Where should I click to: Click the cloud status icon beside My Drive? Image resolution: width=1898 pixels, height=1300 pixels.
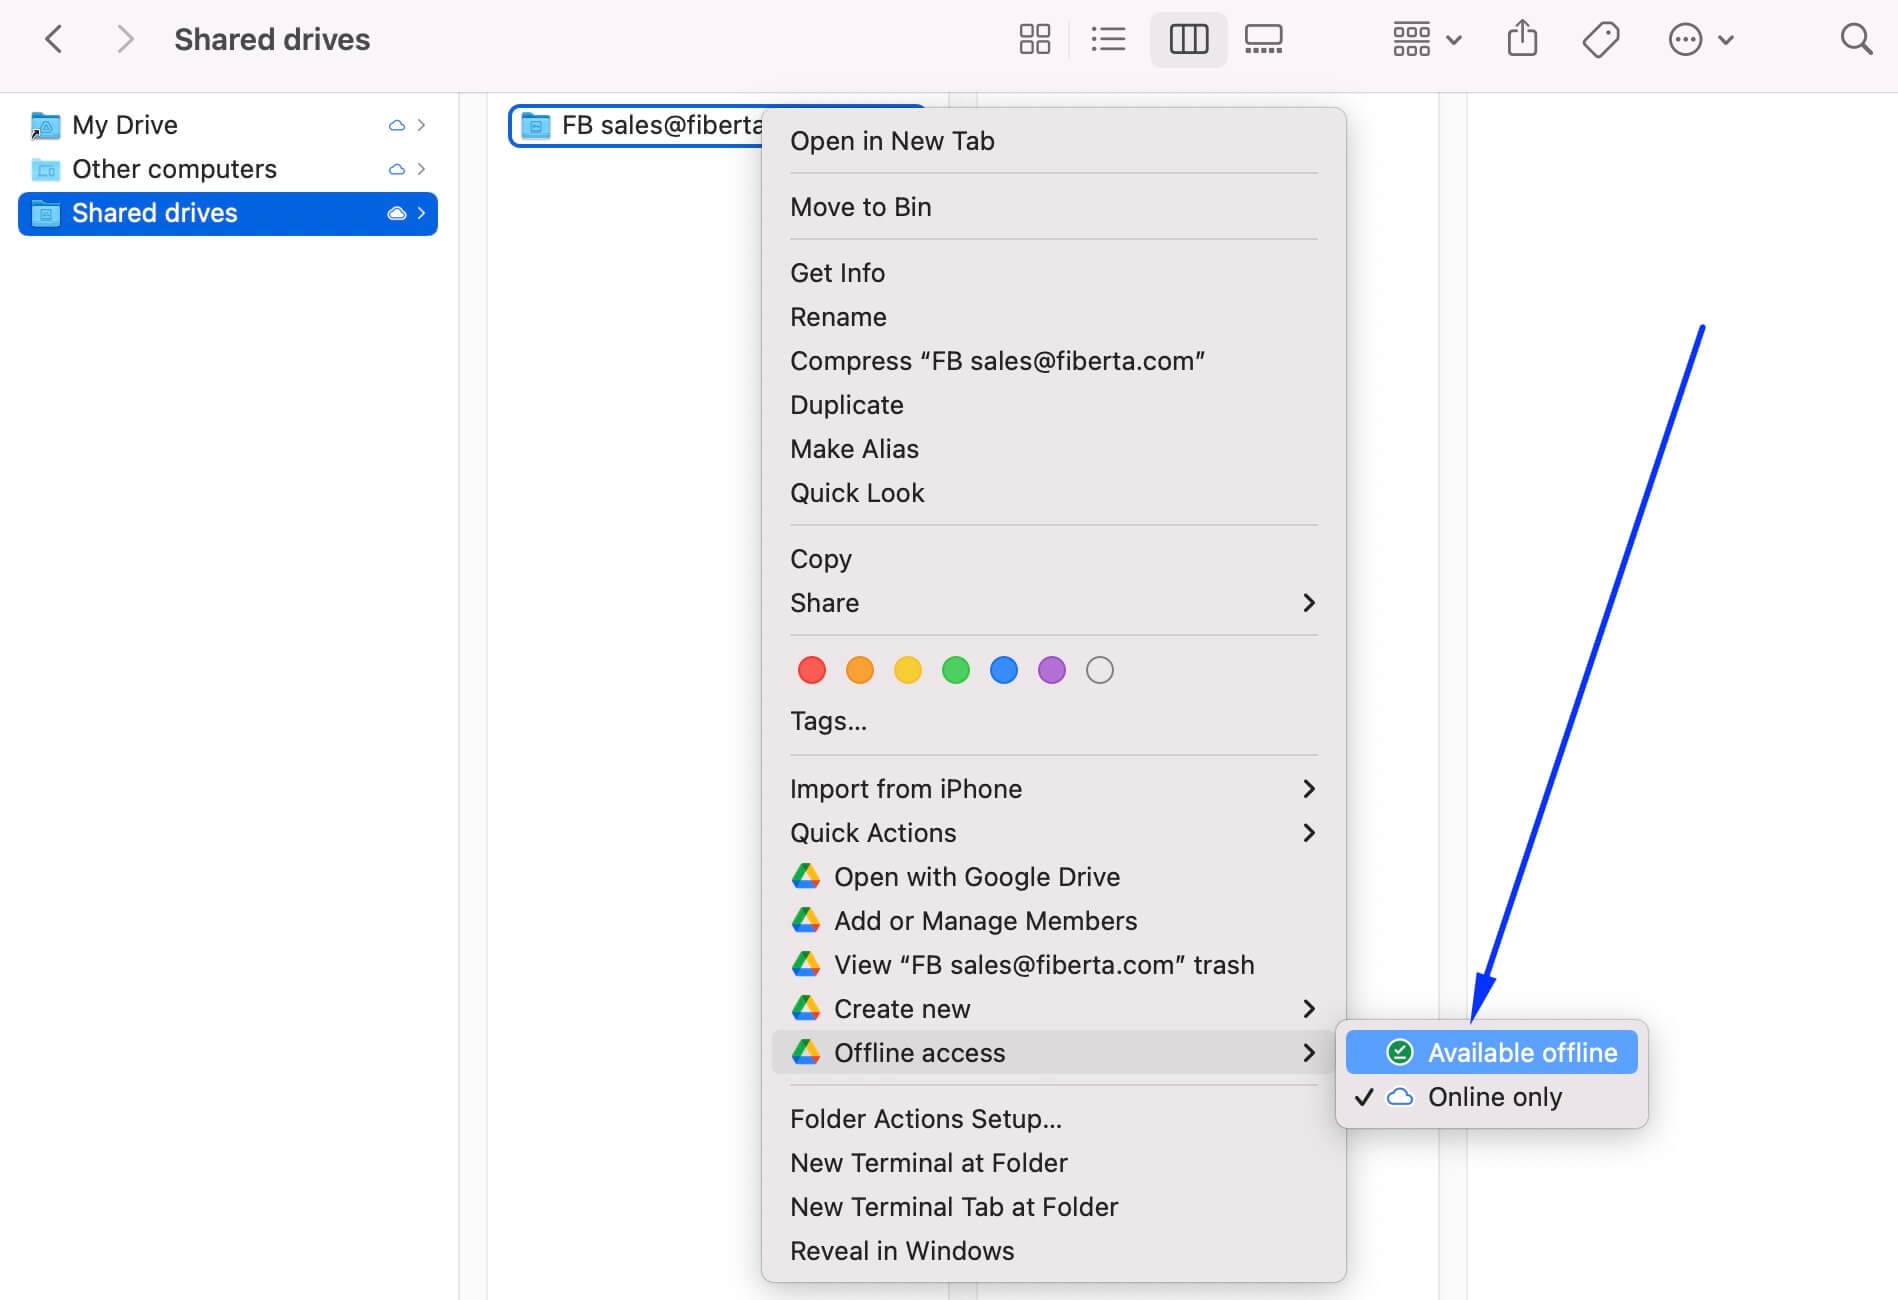pos(396,125)
